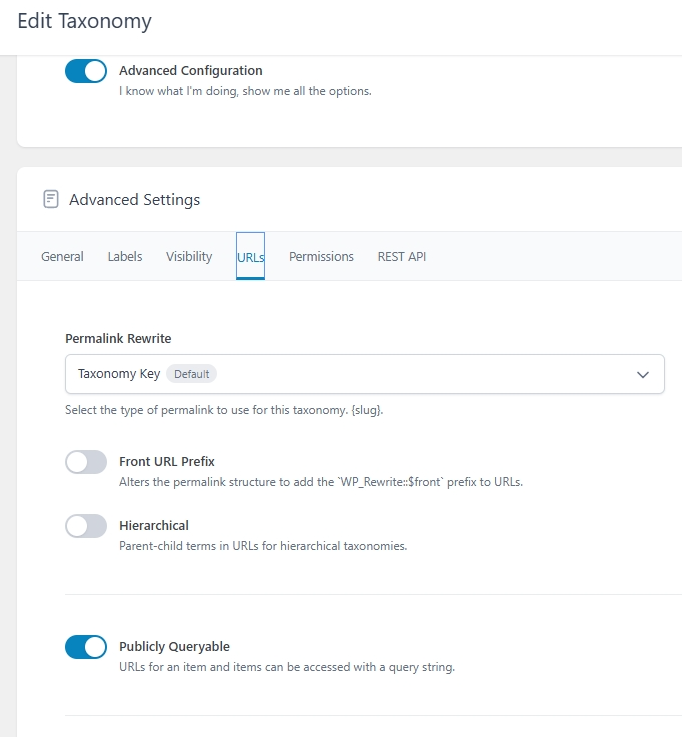
Task: Enable the Front URL Prefix toggle
Action: [x=86, y=462]
